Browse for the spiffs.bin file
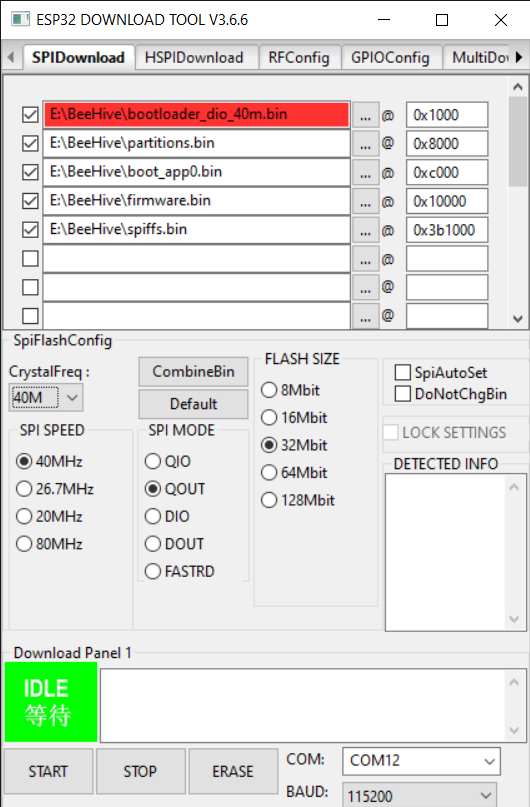530x807 pixels. [x=365, y=230]
